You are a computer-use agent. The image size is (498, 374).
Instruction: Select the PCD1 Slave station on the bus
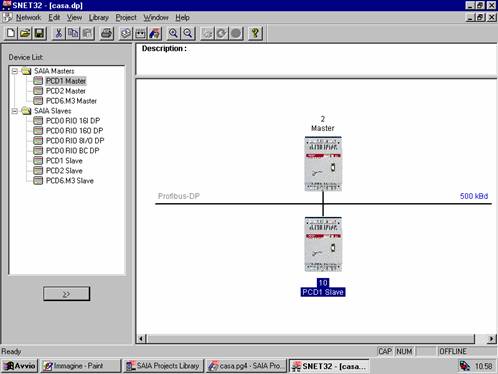tap(323, 245)
